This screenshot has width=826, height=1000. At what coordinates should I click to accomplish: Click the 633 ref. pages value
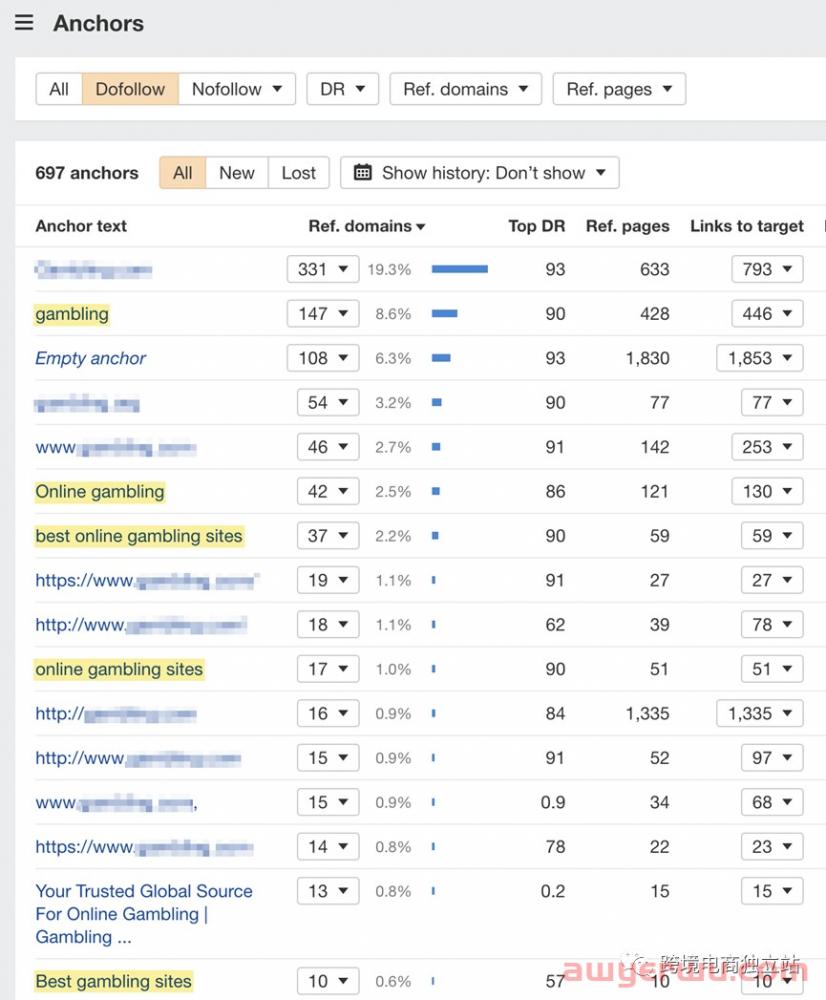(654, 269)
